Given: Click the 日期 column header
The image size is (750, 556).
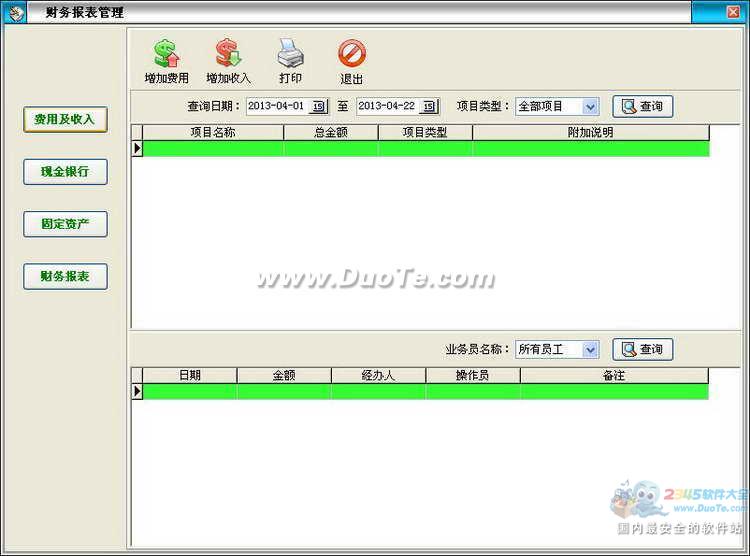Looking at the screenshot, I should click(x=189, y=376).
